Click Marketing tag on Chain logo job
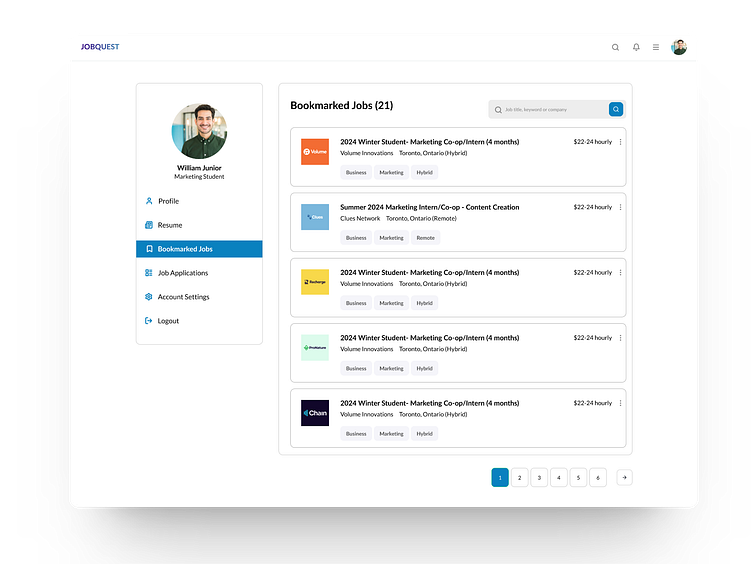This screenshot has width=752, height=564. 391,434
